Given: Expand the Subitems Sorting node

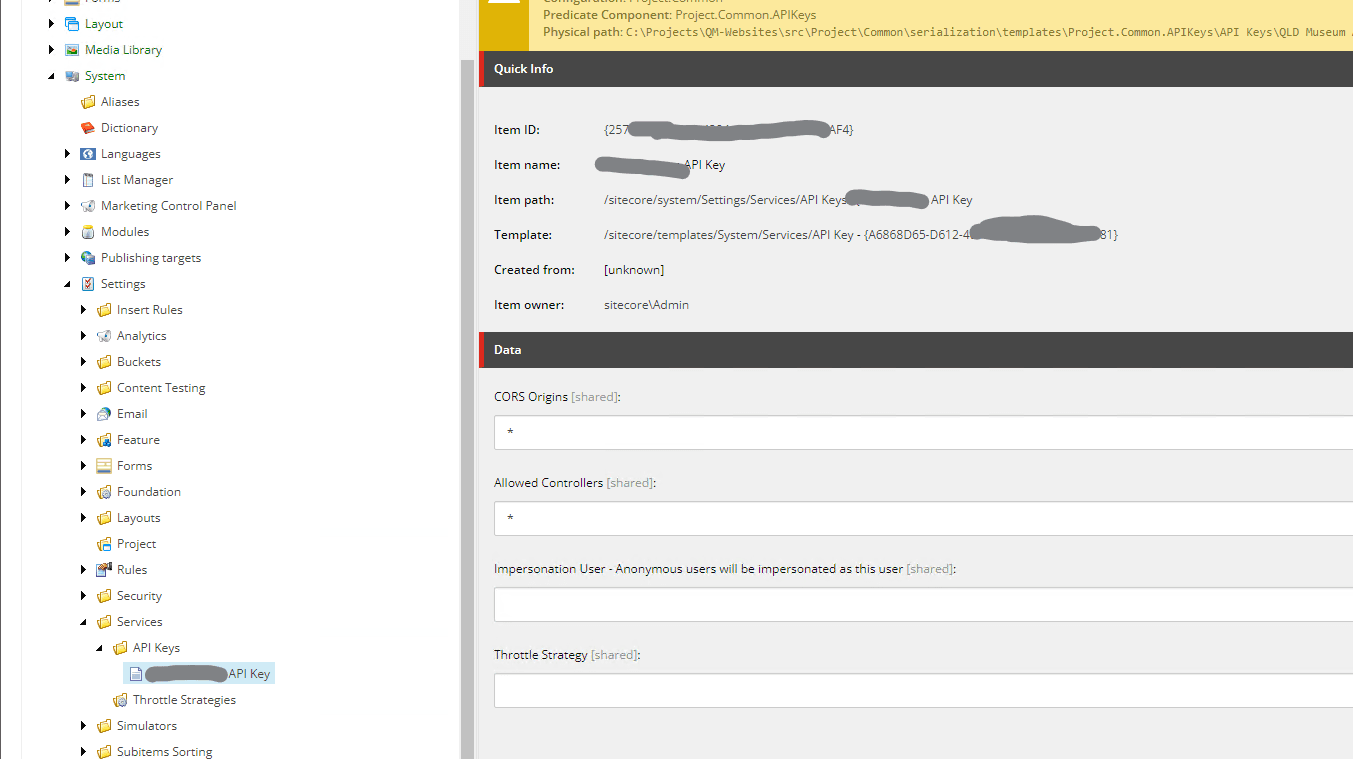Looking at the screenshot, I should click(84, 752).
